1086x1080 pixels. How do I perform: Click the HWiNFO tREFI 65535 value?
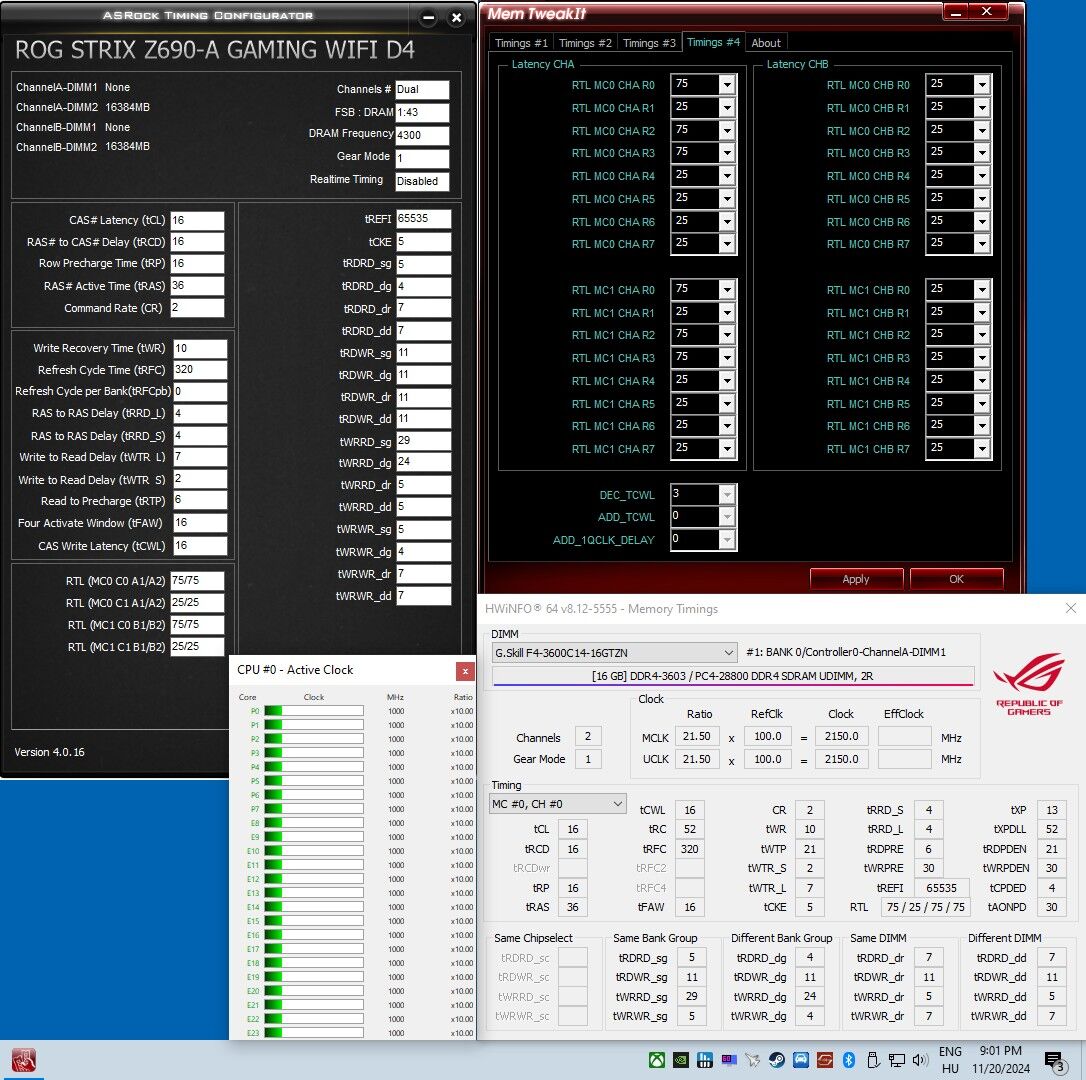(942, 887)
